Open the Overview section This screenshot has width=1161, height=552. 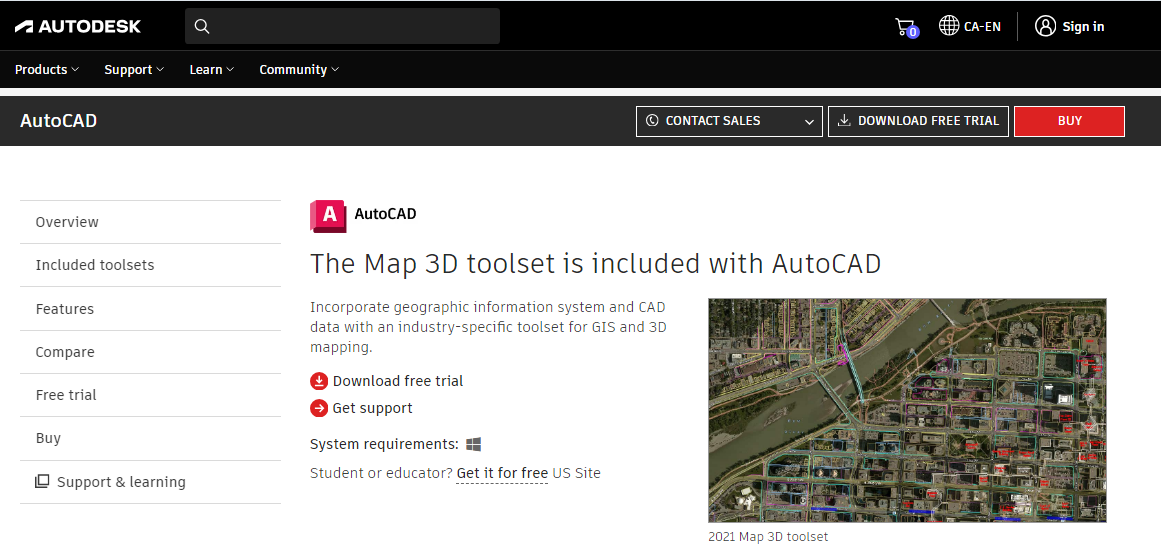150,222
